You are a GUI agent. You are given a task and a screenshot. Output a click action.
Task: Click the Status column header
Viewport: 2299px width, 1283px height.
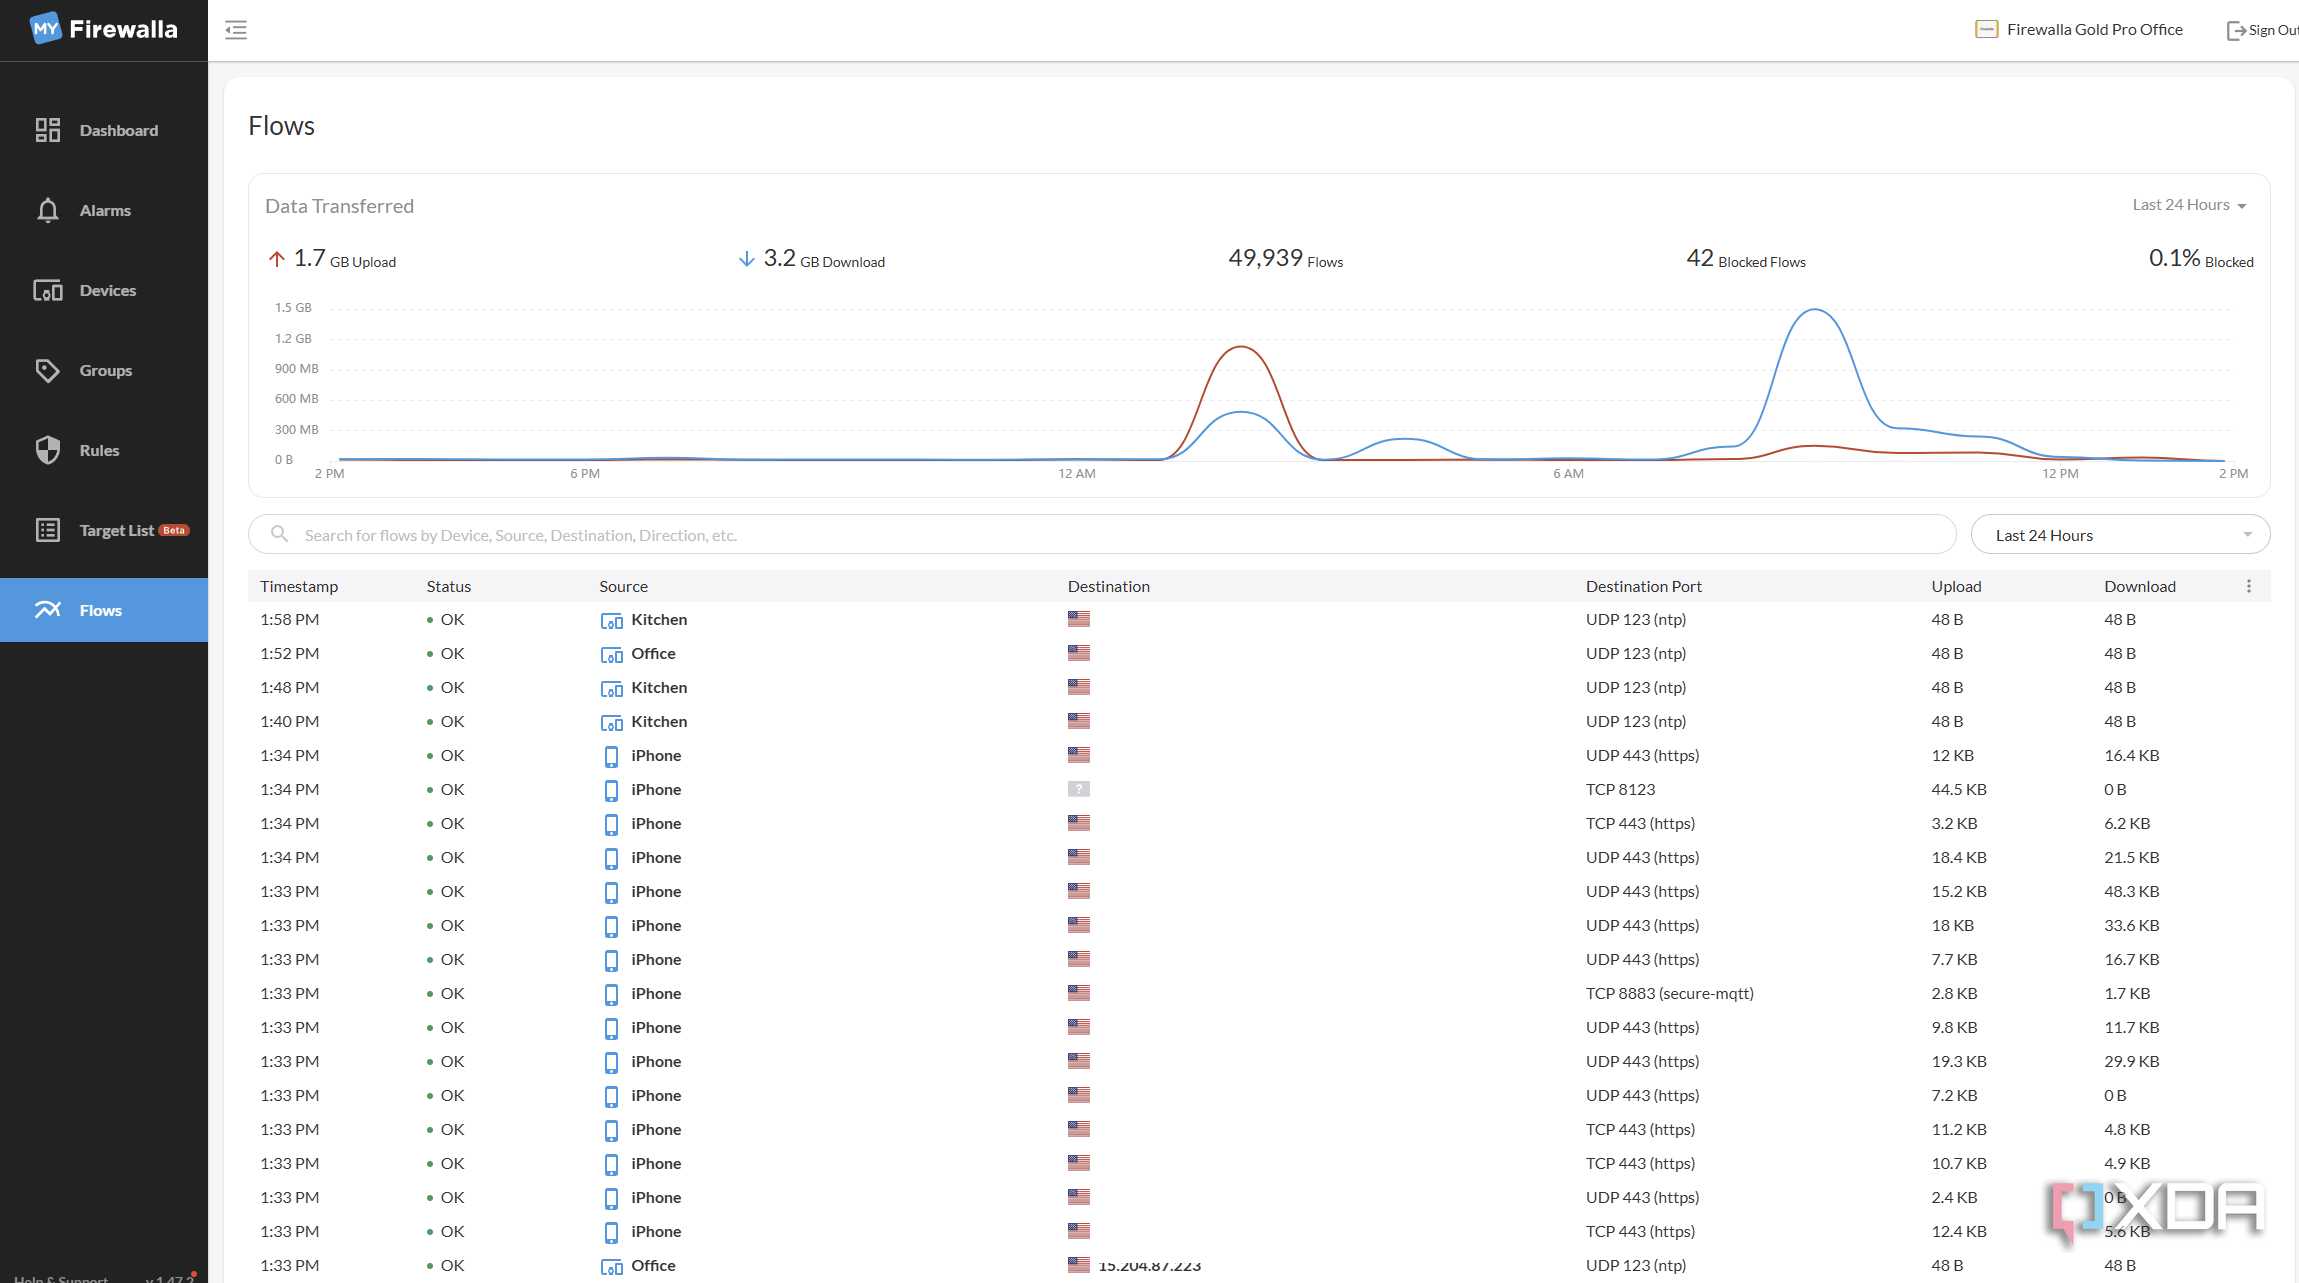pyautogui.click(x=448, y=586)
